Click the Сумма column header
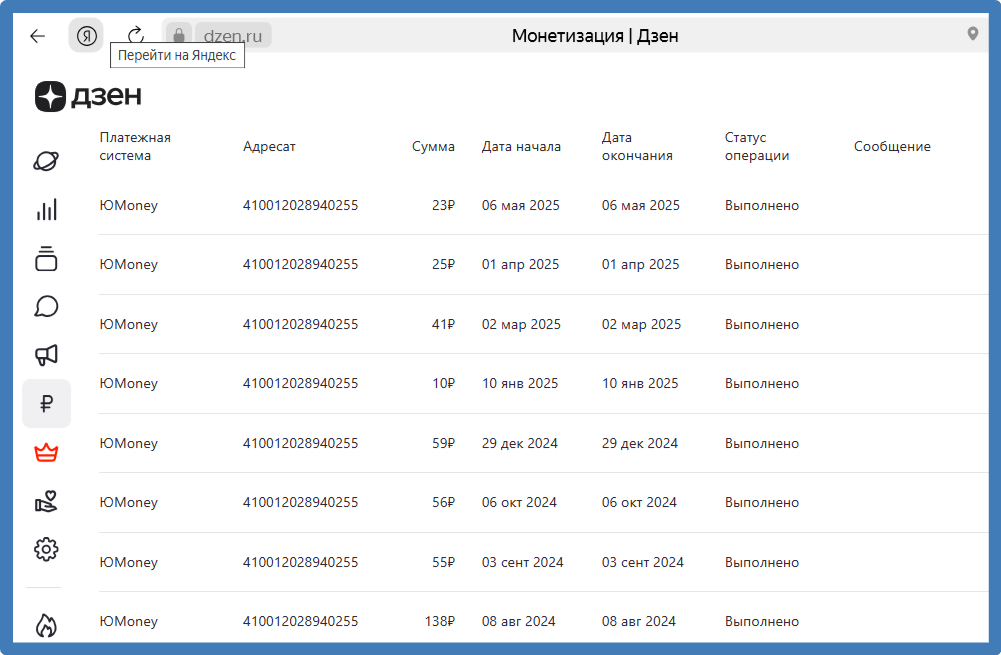The image size is (1001, 655). pyautogui.click(x=433, y=146)
